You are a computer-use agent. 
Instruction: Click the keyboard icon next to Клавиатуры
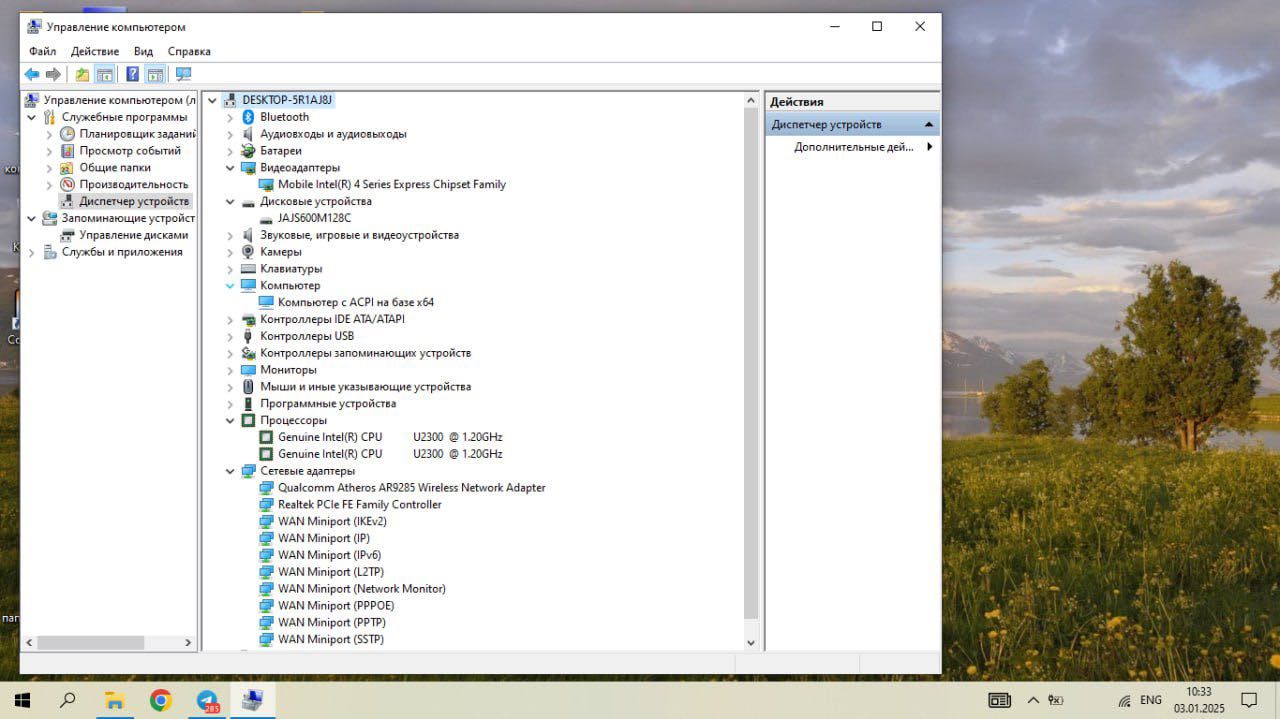(x=249, y=269)
